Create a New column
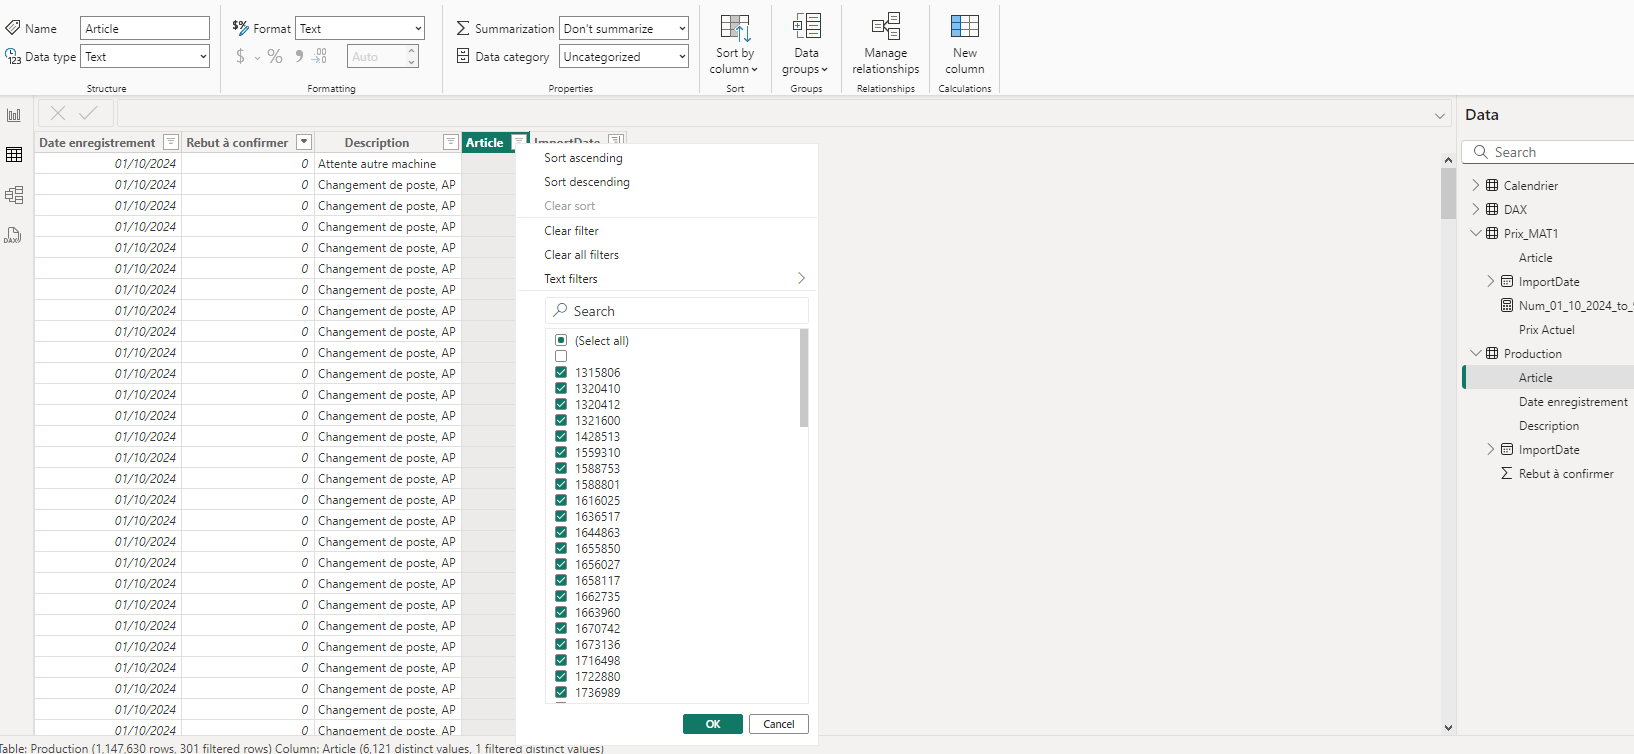1634x754 pixels. [964, 45]
